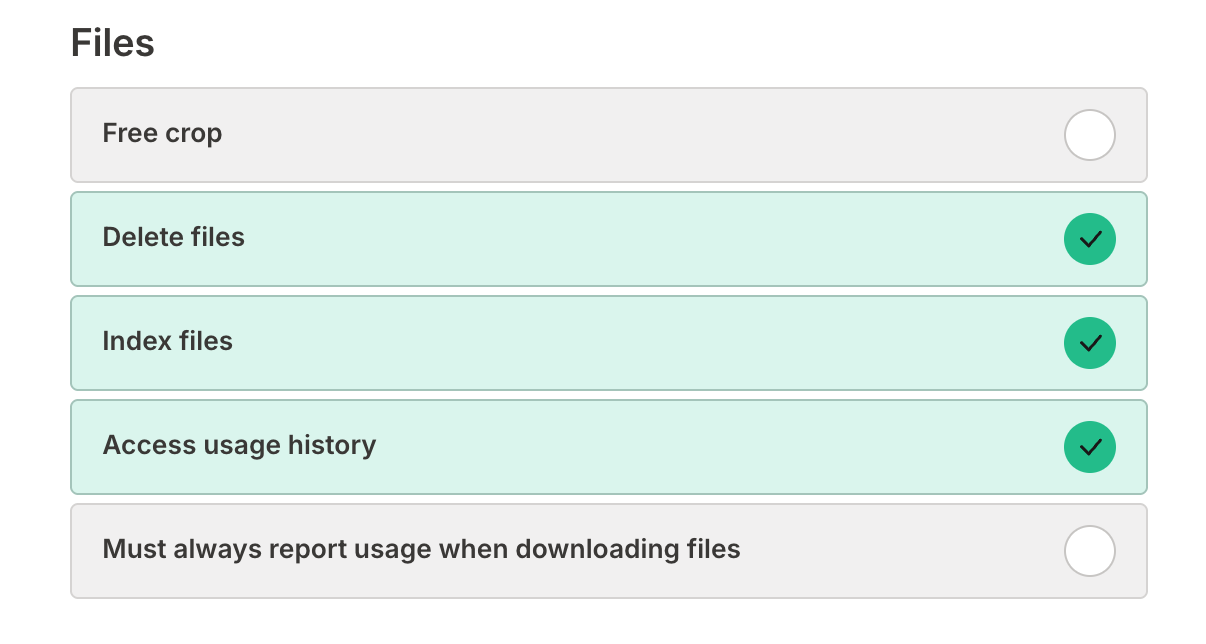Enable the Free crop permission toggle

click(1089, 135)
